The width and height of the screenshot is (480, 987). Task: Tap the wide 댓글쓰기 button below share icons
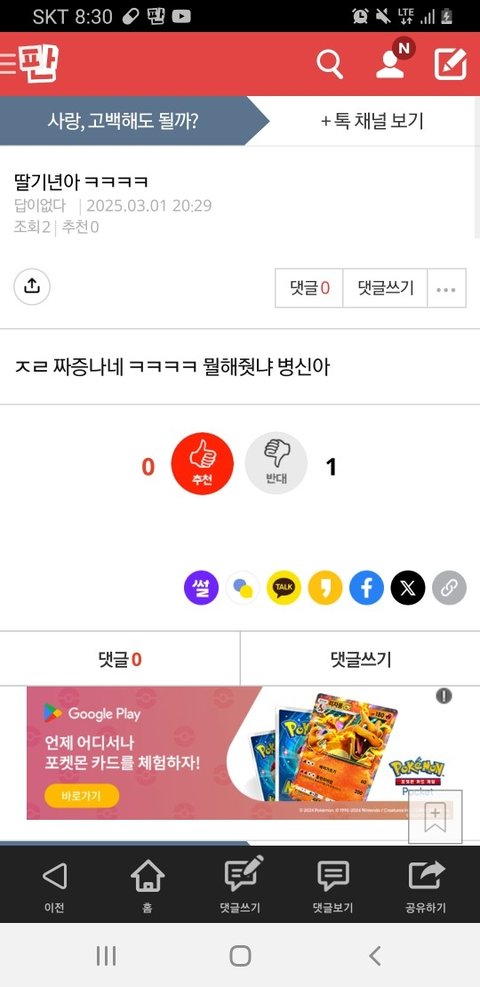point(360,659)
